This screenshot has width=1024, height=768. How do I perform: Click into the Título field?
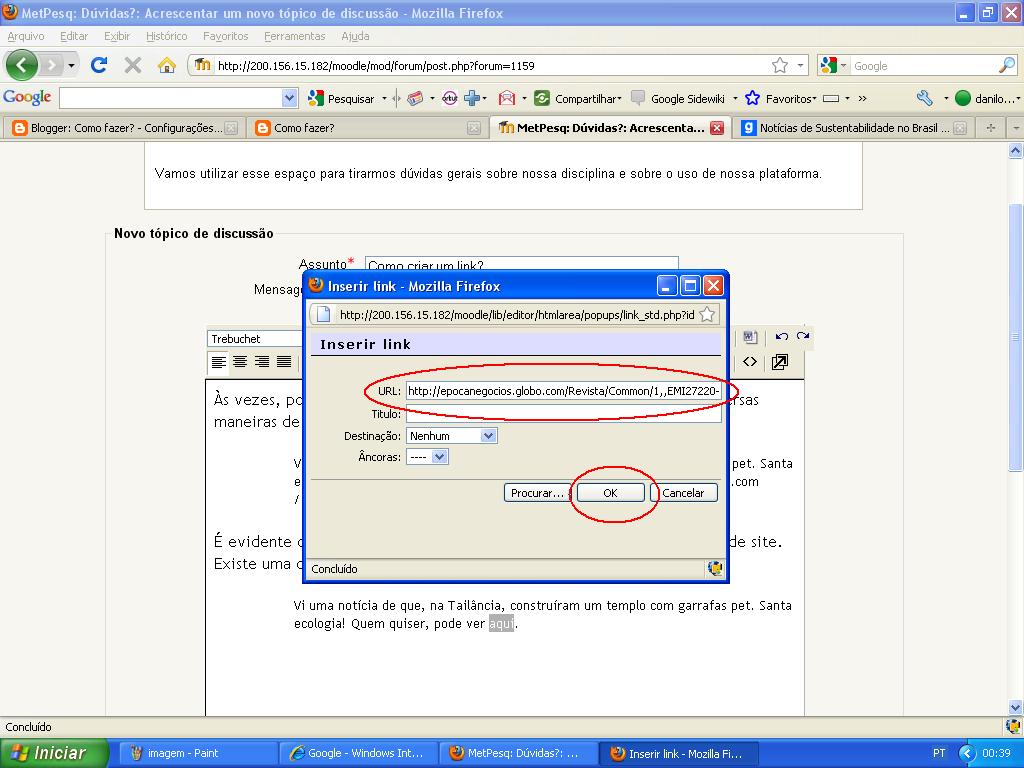point(564,413)
